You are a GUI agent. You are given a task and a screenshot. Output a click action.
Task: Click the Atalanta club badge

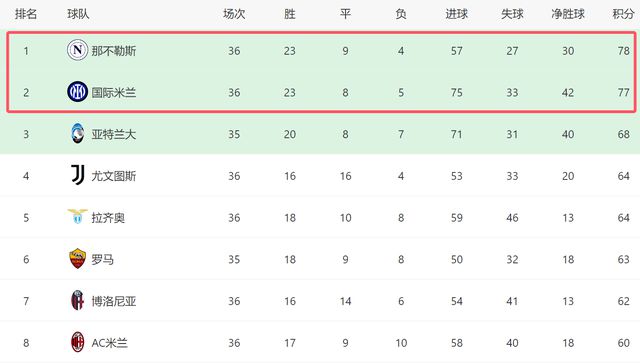point(77,134)
